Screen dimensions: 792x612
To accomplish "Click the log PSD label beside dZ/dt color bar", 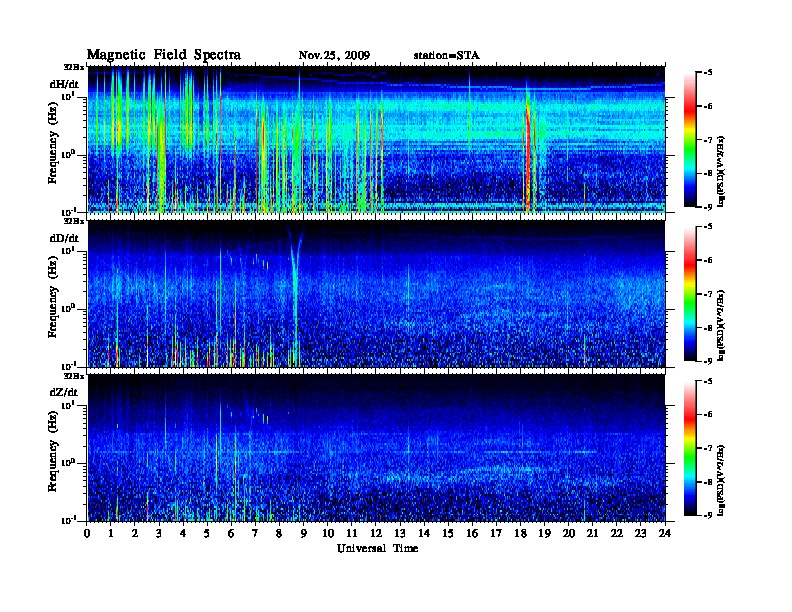I will click(721, 480).
